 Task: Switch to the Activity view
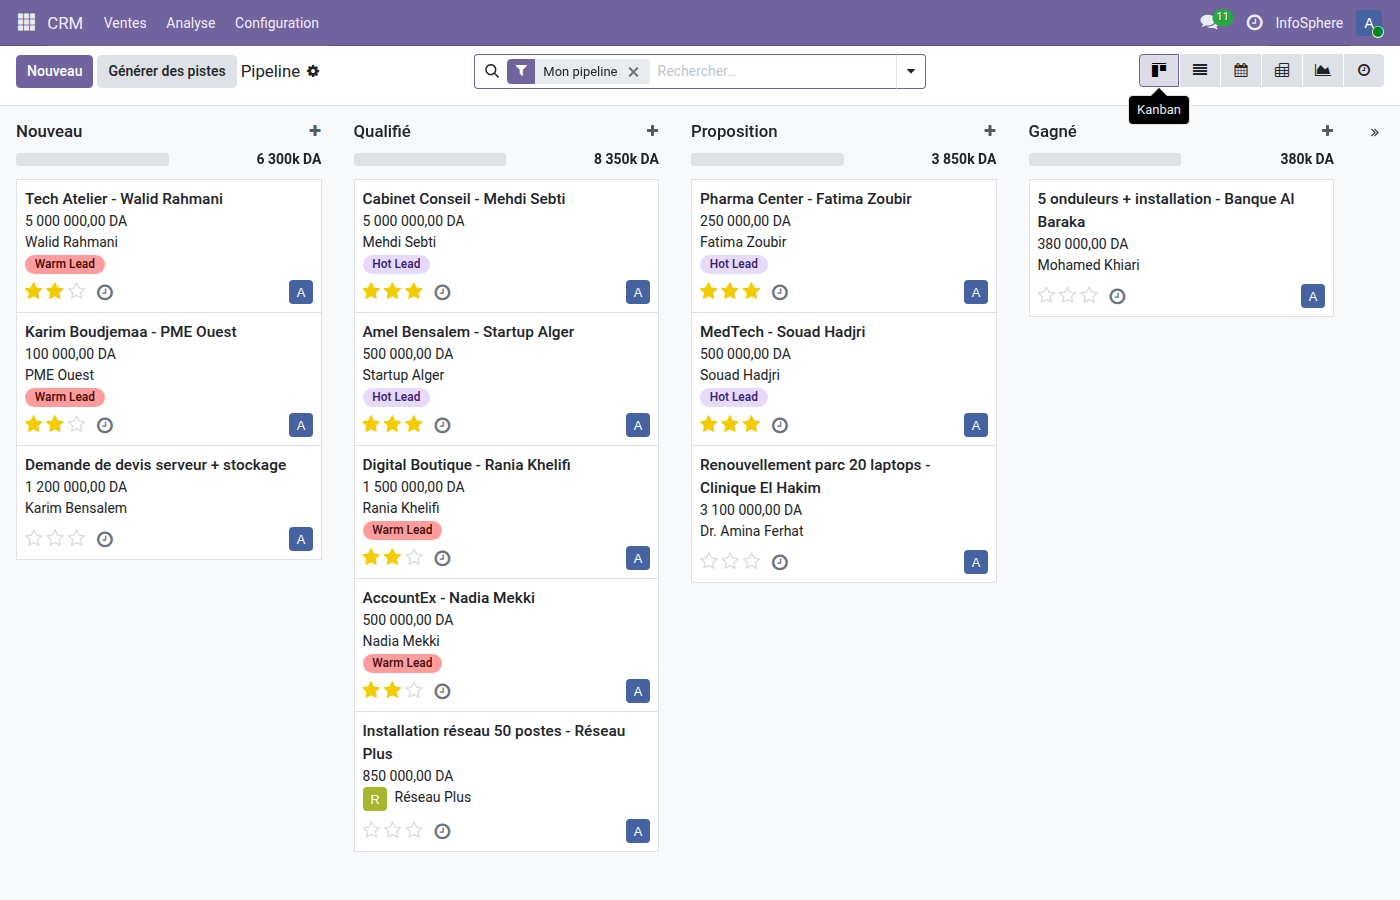[1363, 71]
